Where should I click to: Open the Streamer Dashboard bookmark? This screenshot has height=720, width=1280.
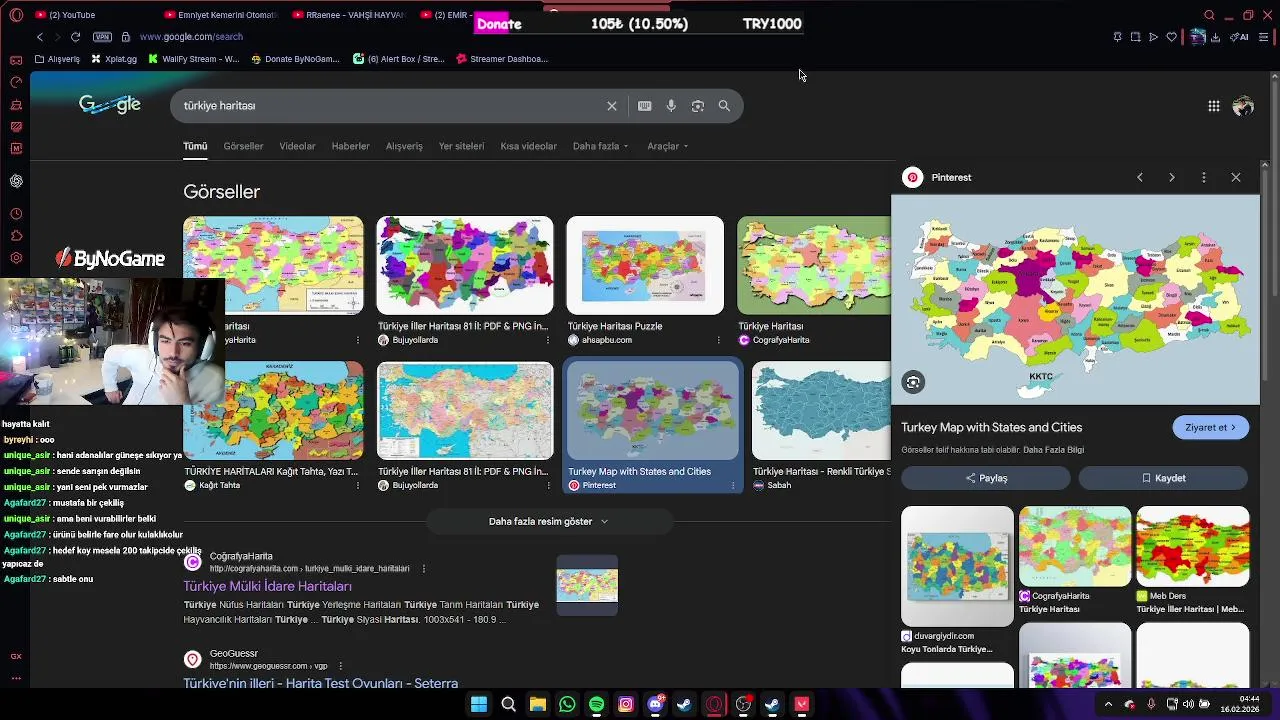[x=501, y=59]
